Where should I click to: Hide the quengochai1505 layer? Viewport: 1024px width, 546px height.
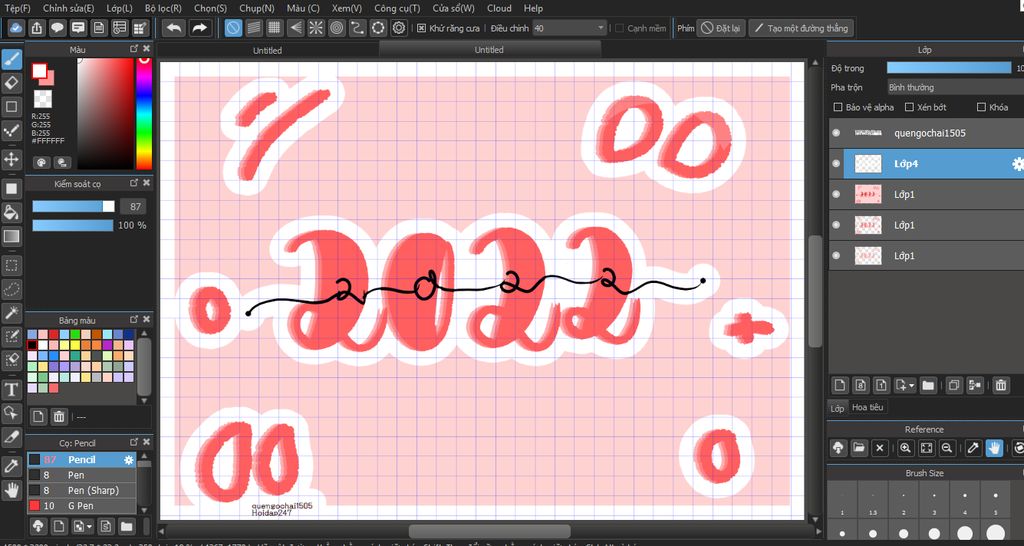pyautogui.click(x=836, y=133)
